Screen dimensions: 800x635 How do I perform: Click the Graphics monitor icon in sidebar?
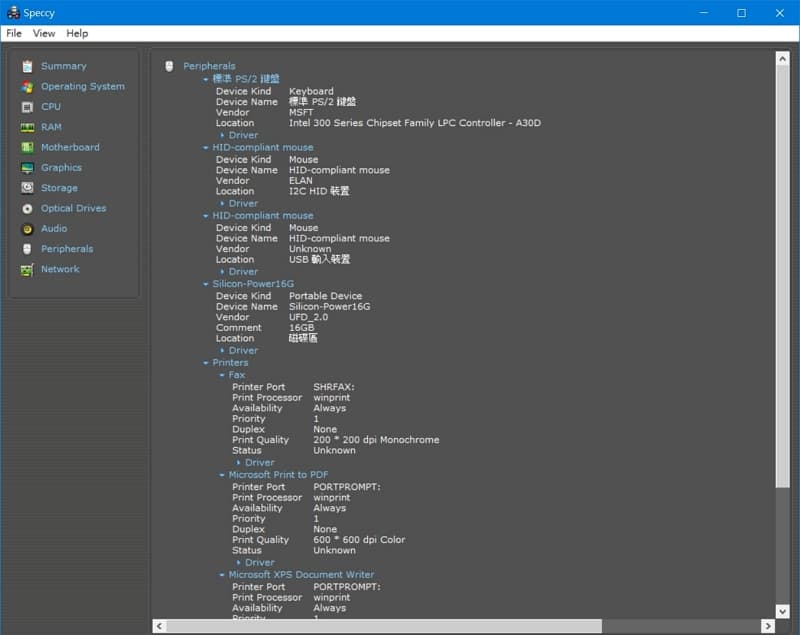tap(27, 168)
